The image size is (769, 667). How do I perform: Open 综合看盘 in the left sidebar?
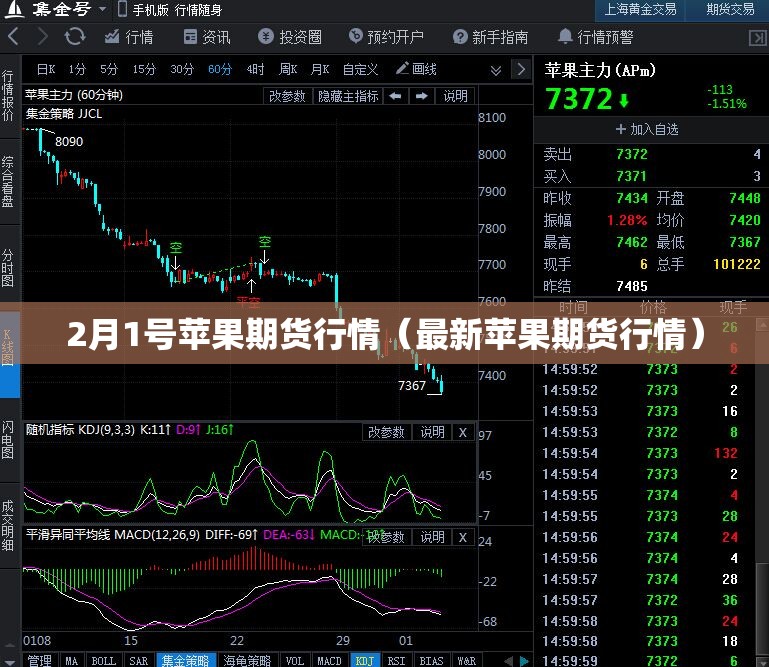8,181
